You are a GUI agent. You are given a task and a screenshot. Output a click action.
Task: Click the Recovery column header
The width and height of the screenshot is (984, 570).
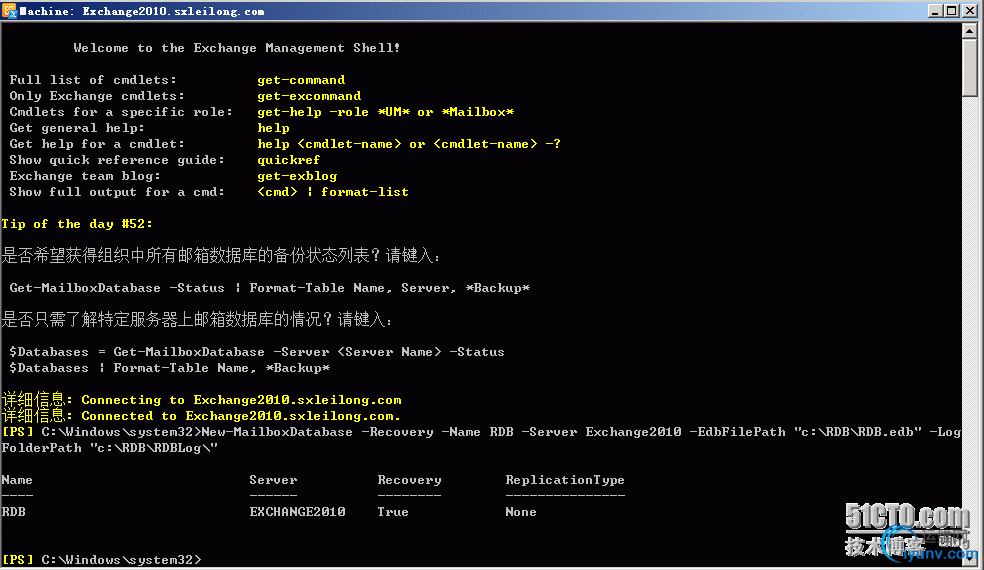click(x=409, y=480)
